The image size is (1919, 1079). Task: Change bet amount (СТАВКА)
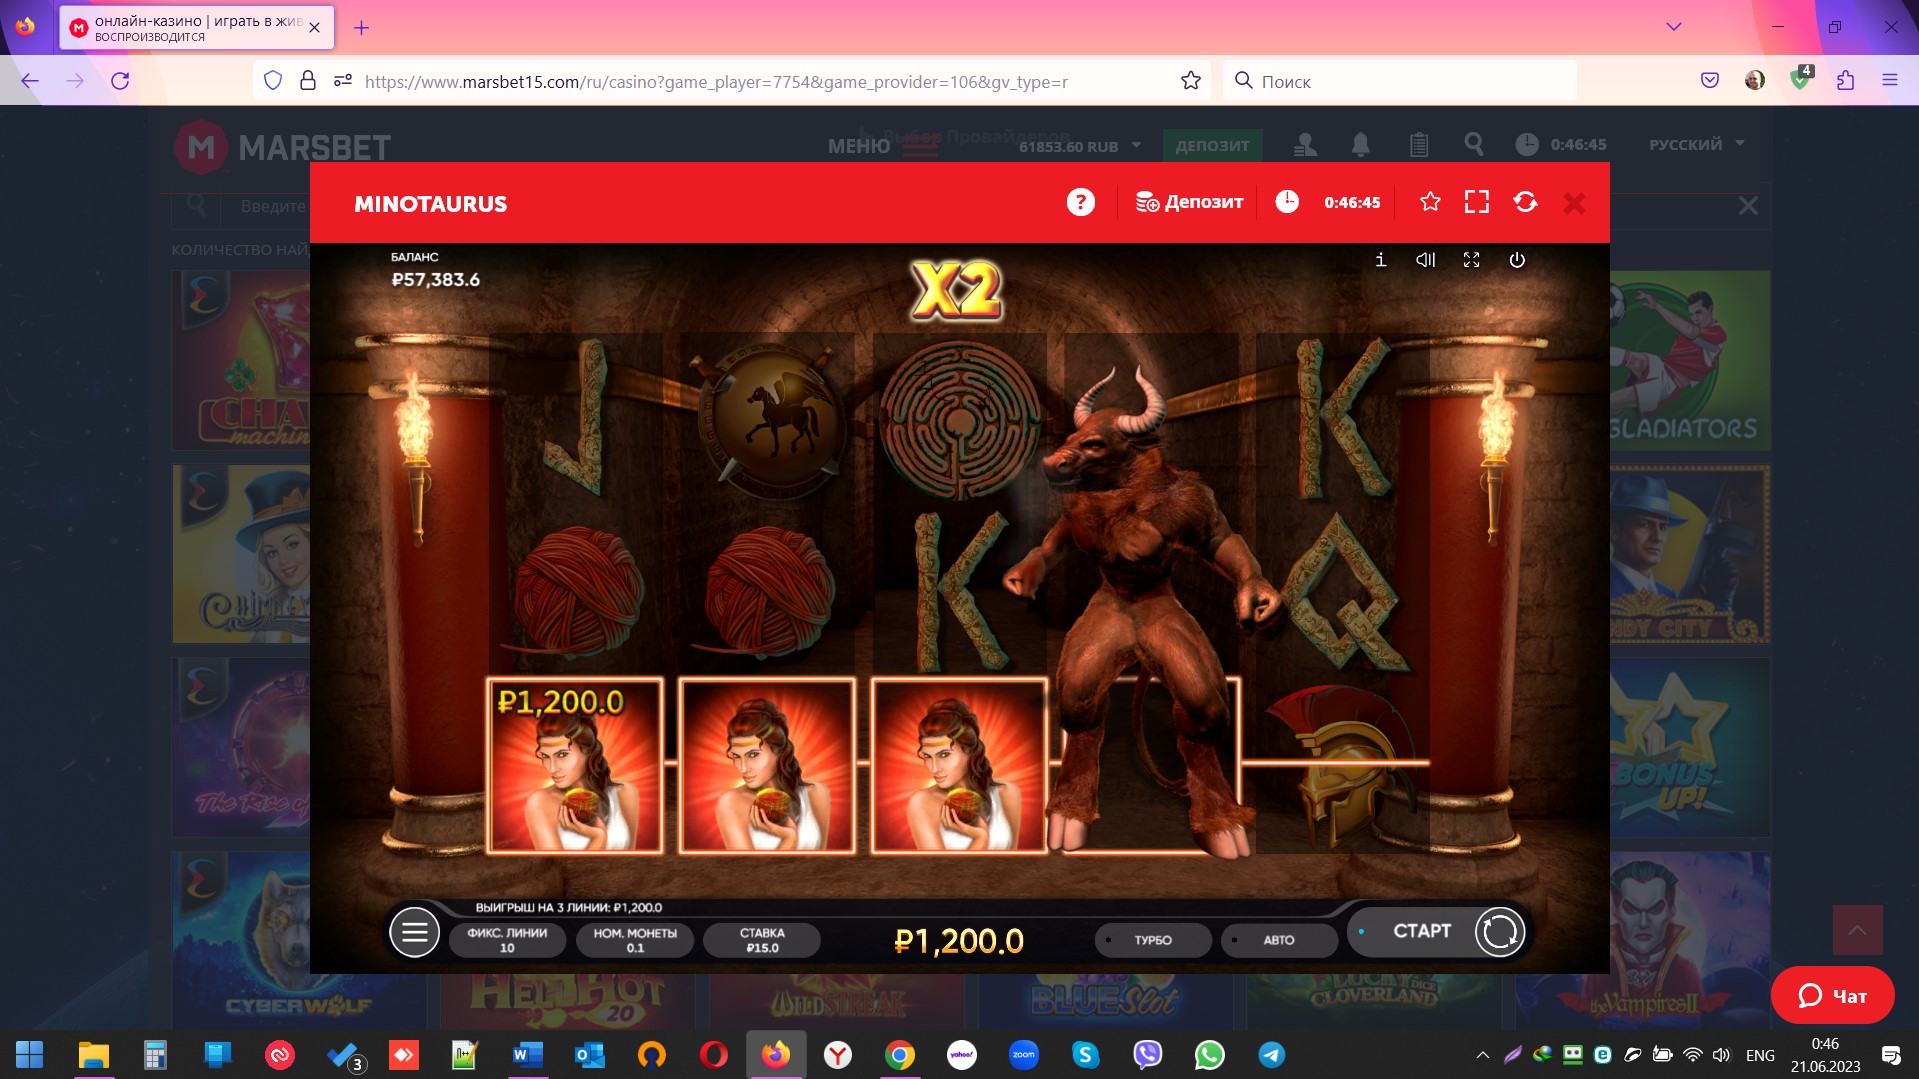(x=762, y=940)
